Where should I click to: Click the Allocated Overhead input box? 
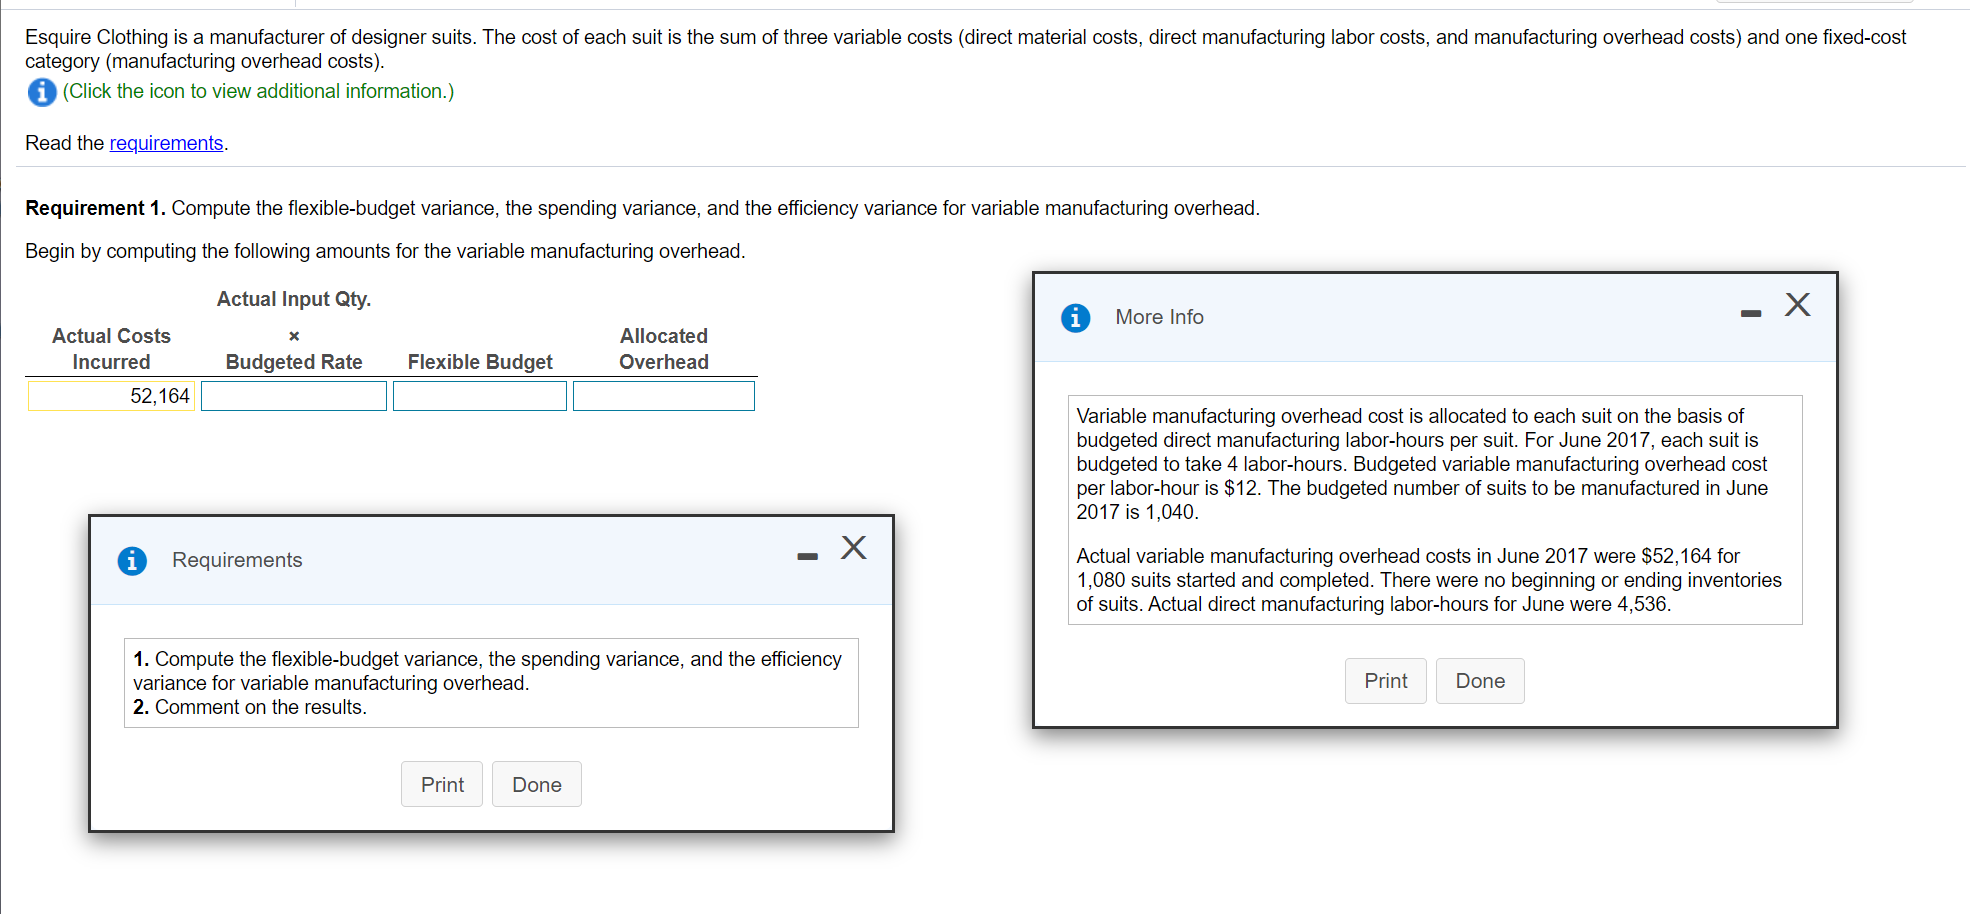click(x=664, y=396)
